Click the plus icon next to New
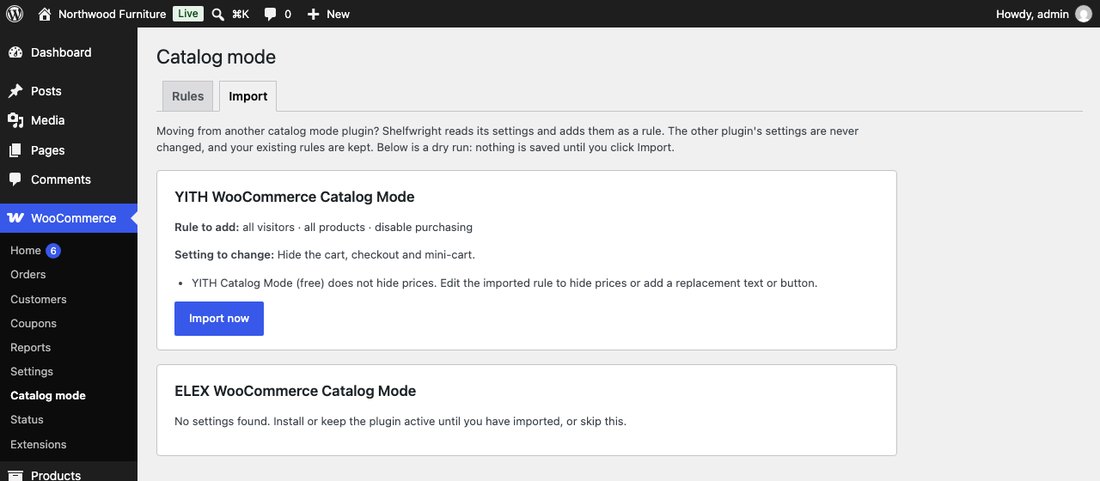The image size is (1100, 481). pos(313,14)
